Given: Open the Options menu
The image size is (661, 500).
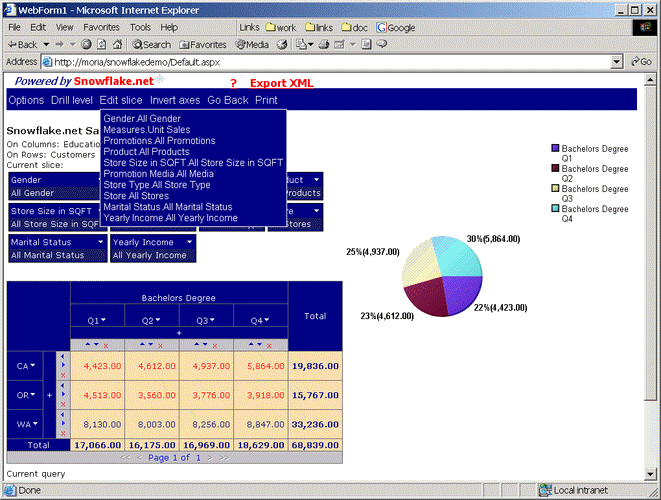Looking at the screenshot, I should 26,100.
